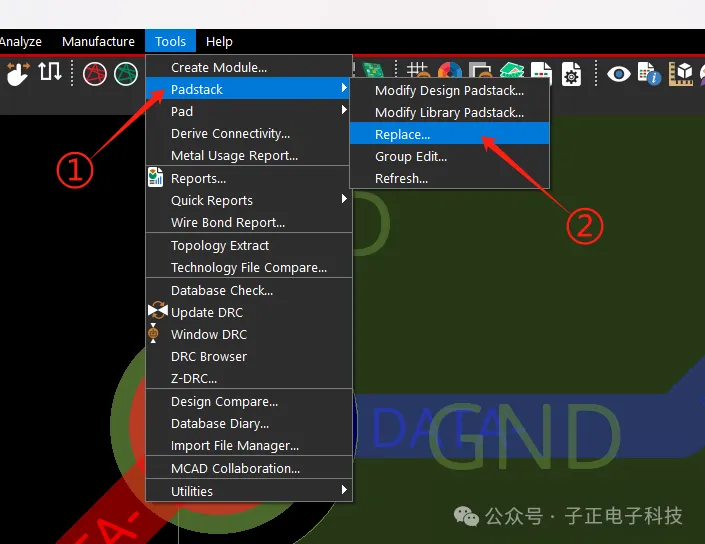This screenshot has width=705, height=544.
Task: Select Create Module... menu entry
Action: click(249, 67)
